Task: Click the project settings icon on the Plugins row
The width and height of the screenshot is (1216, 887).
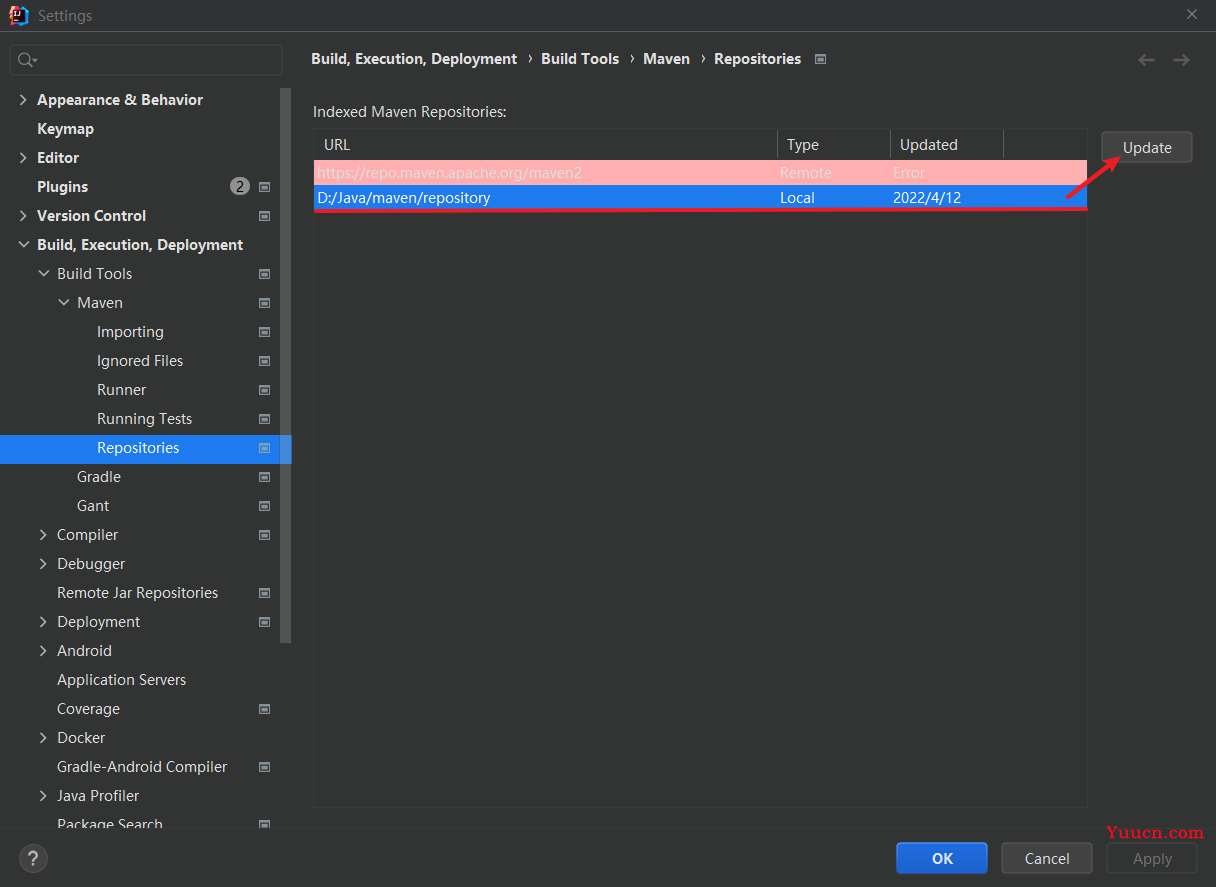Action: [265, 187]
